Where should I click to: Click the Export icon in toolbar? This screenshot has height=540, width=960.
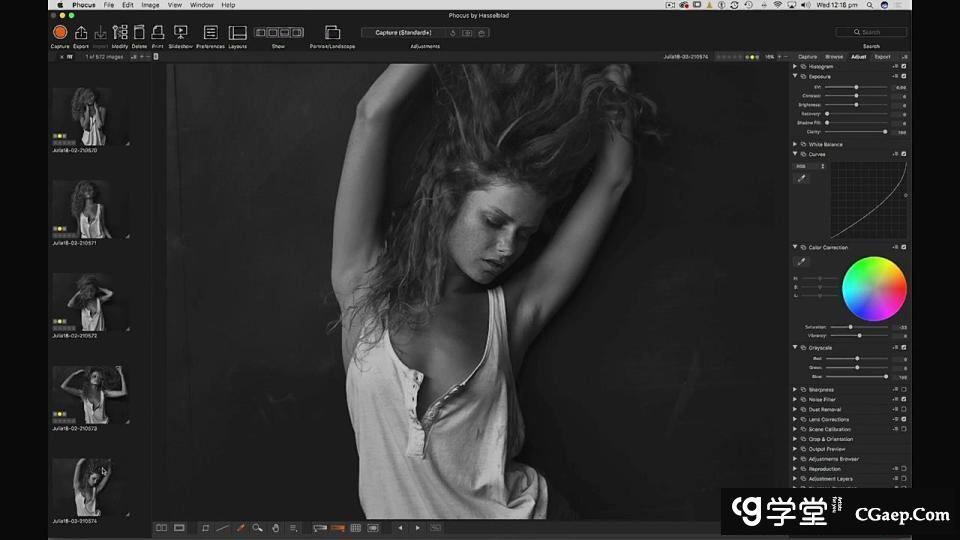click(81, 33)
